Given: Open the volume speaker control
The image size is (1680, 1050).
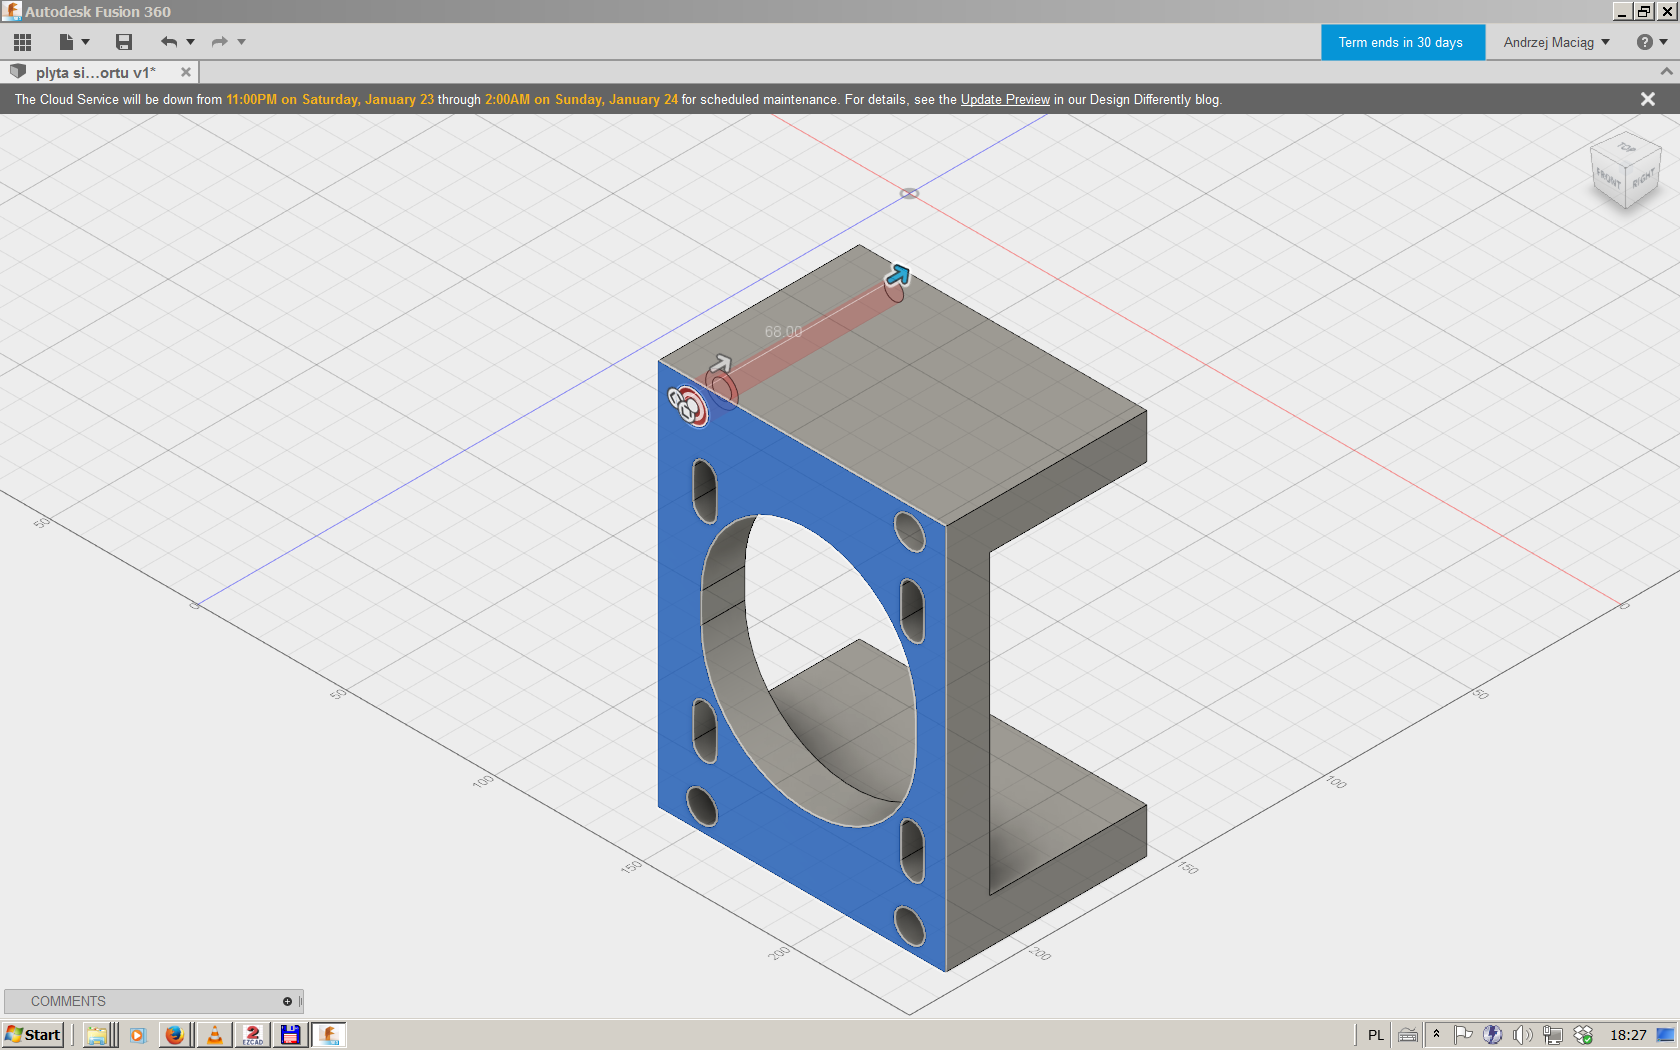Looking at the screenshot, I should (1523, 1035).
